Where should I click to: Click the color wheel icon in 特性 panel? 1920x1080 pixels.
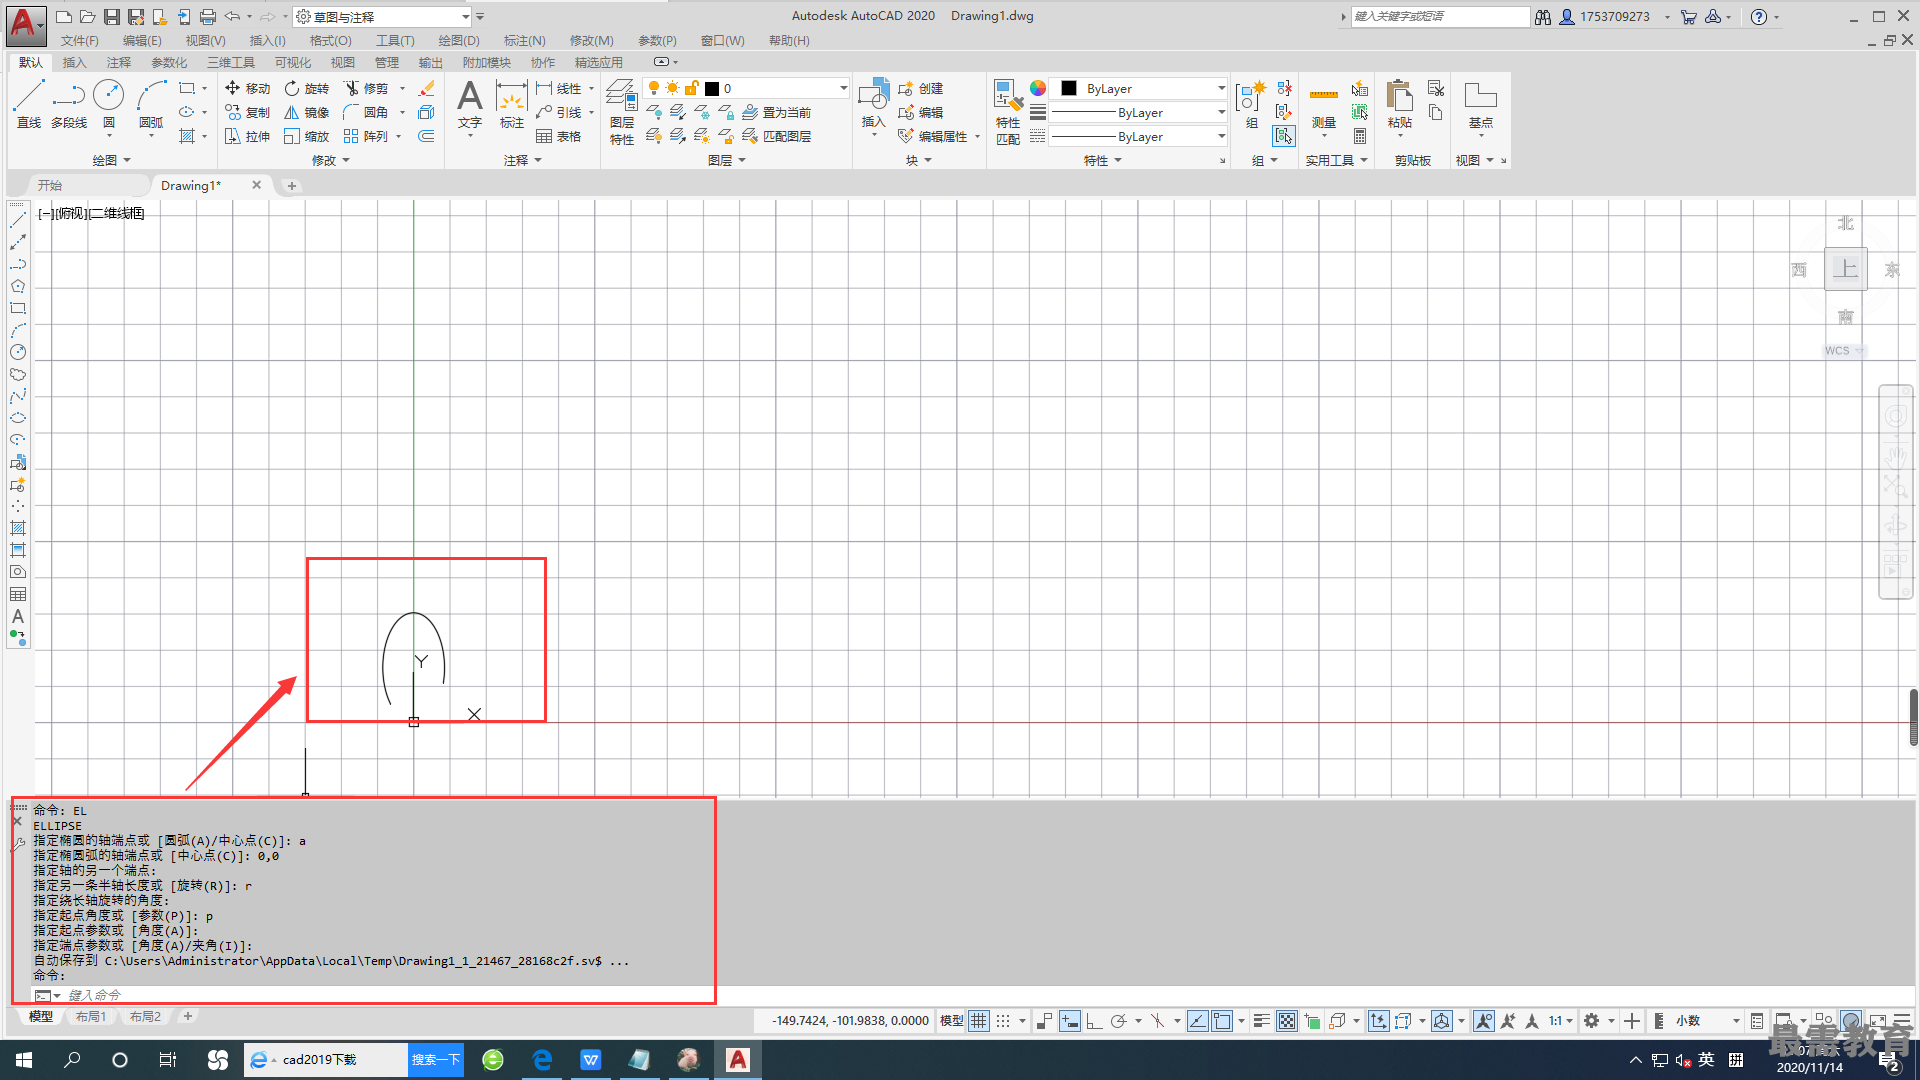click(1038, 88)
